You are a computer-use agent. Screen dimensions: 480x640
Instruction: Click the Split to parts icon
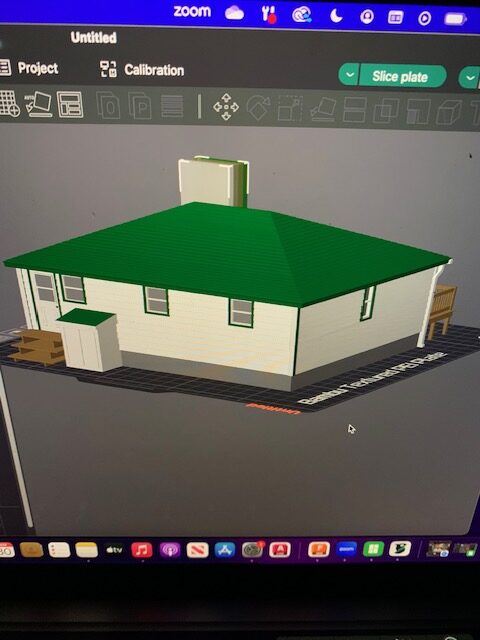tap(140, 106)
